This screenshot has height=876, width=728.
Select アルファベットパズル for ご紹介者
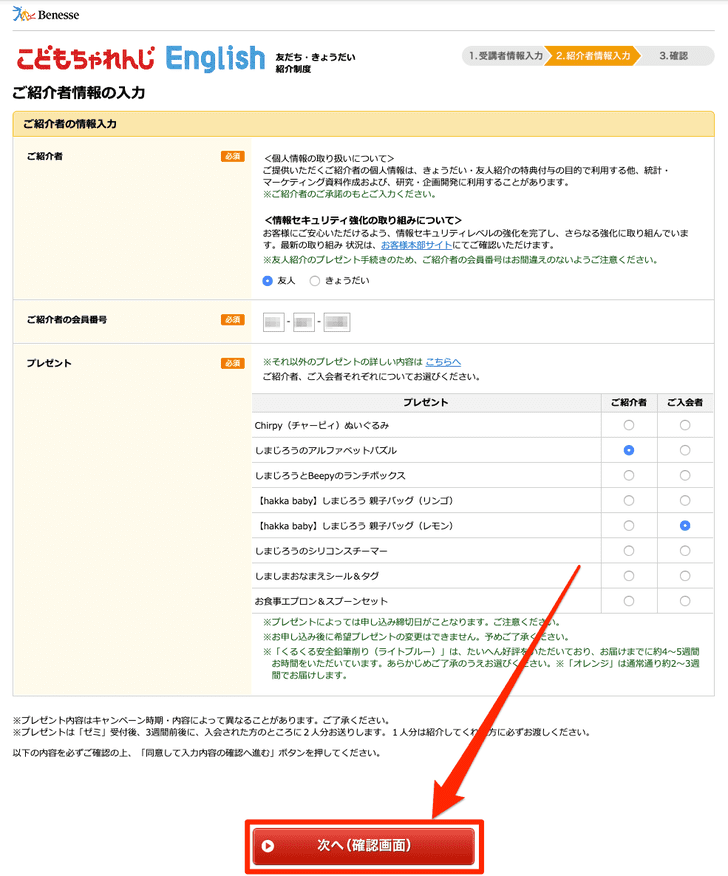(629, 451)
